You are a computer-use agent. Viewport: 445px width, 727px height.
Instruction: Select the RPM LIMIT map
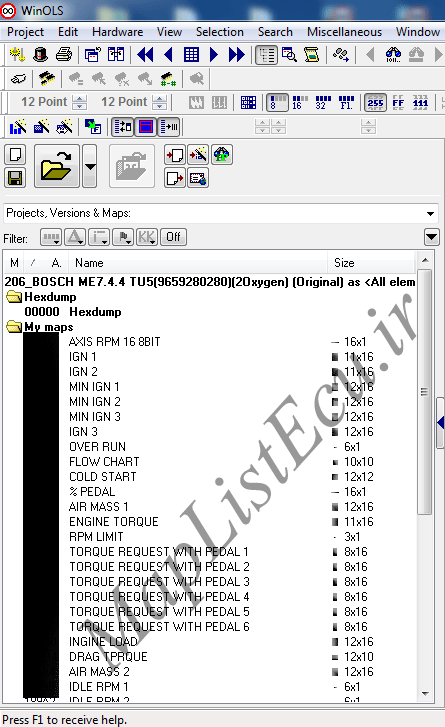coord(96,537)
